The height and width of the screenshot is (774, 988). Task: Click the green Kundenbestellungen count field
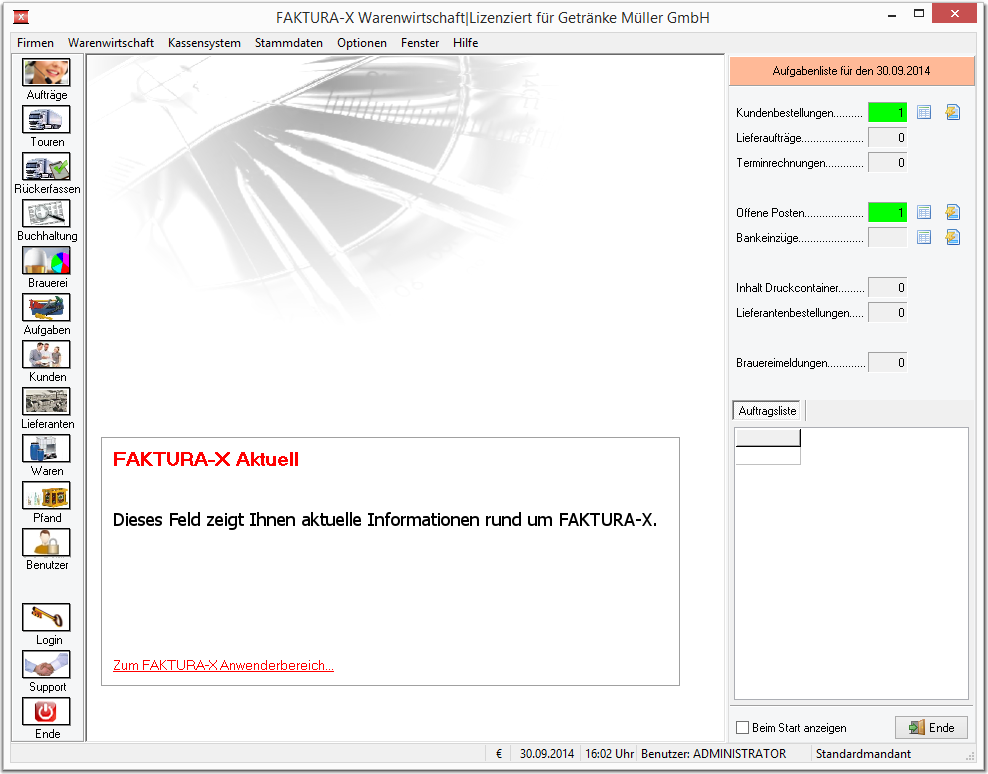(x=887, y=112)
